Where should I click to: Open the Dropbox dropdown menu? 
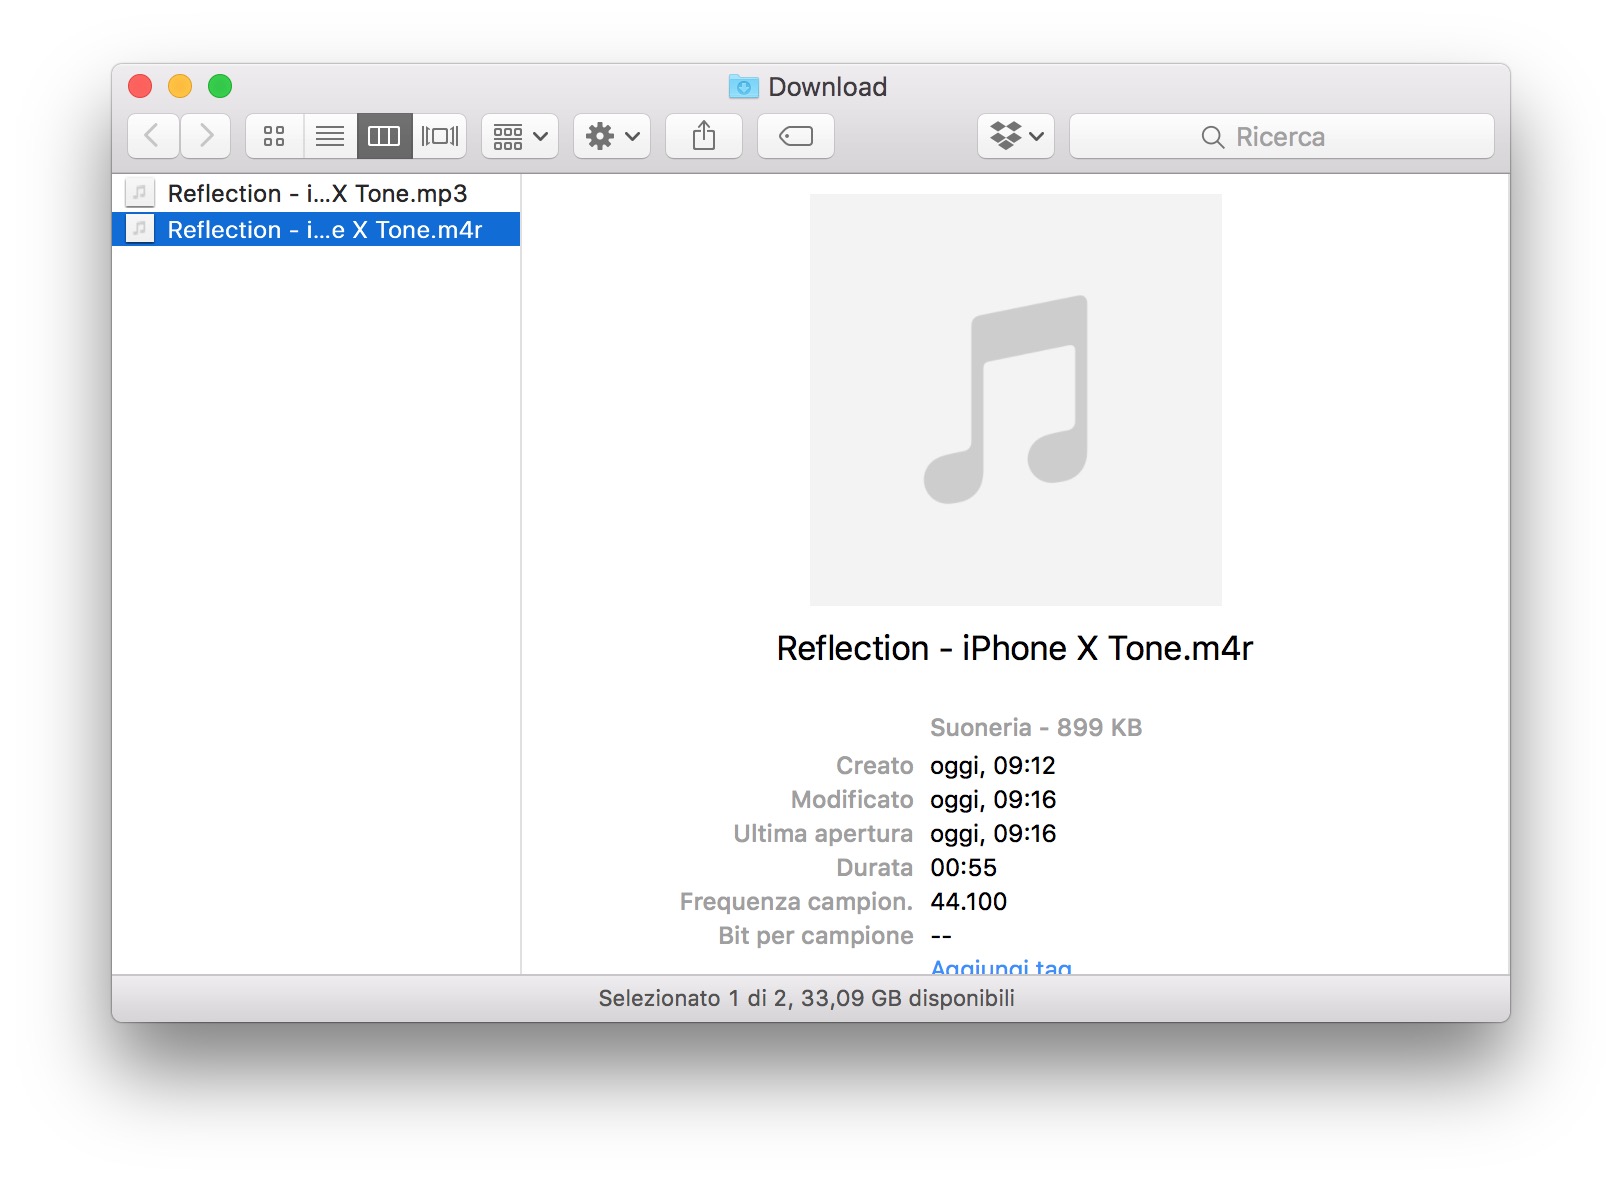click(x=1016, y=136)
